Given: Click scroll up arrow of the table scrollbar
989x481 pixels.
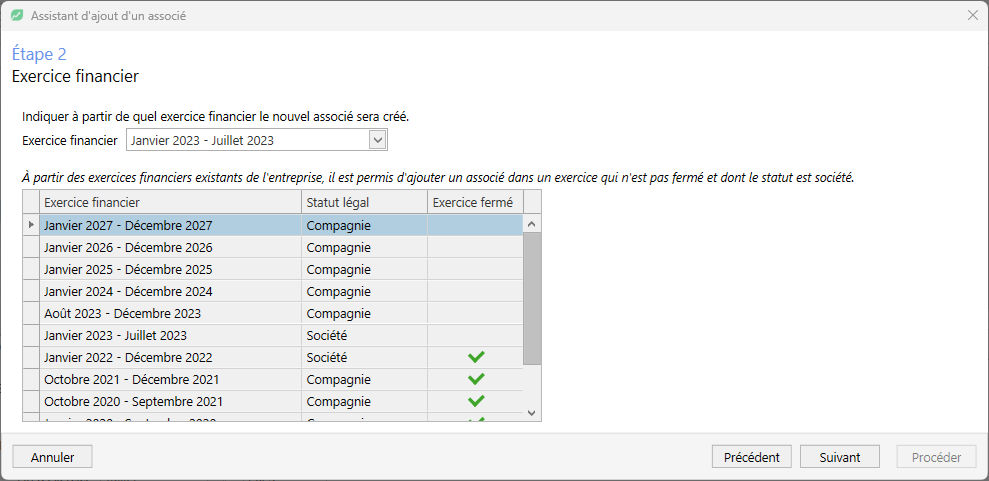Looking at the screenshot, I should [x=531, y=223].
